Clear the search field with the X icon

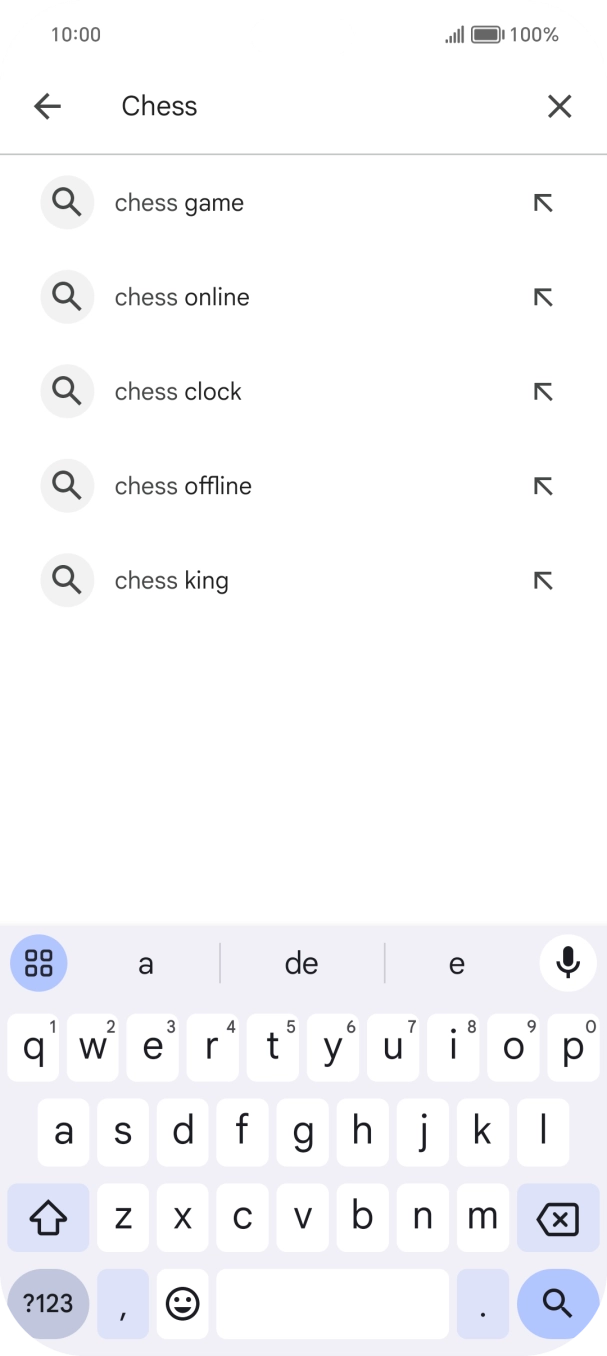click(559, 106)
